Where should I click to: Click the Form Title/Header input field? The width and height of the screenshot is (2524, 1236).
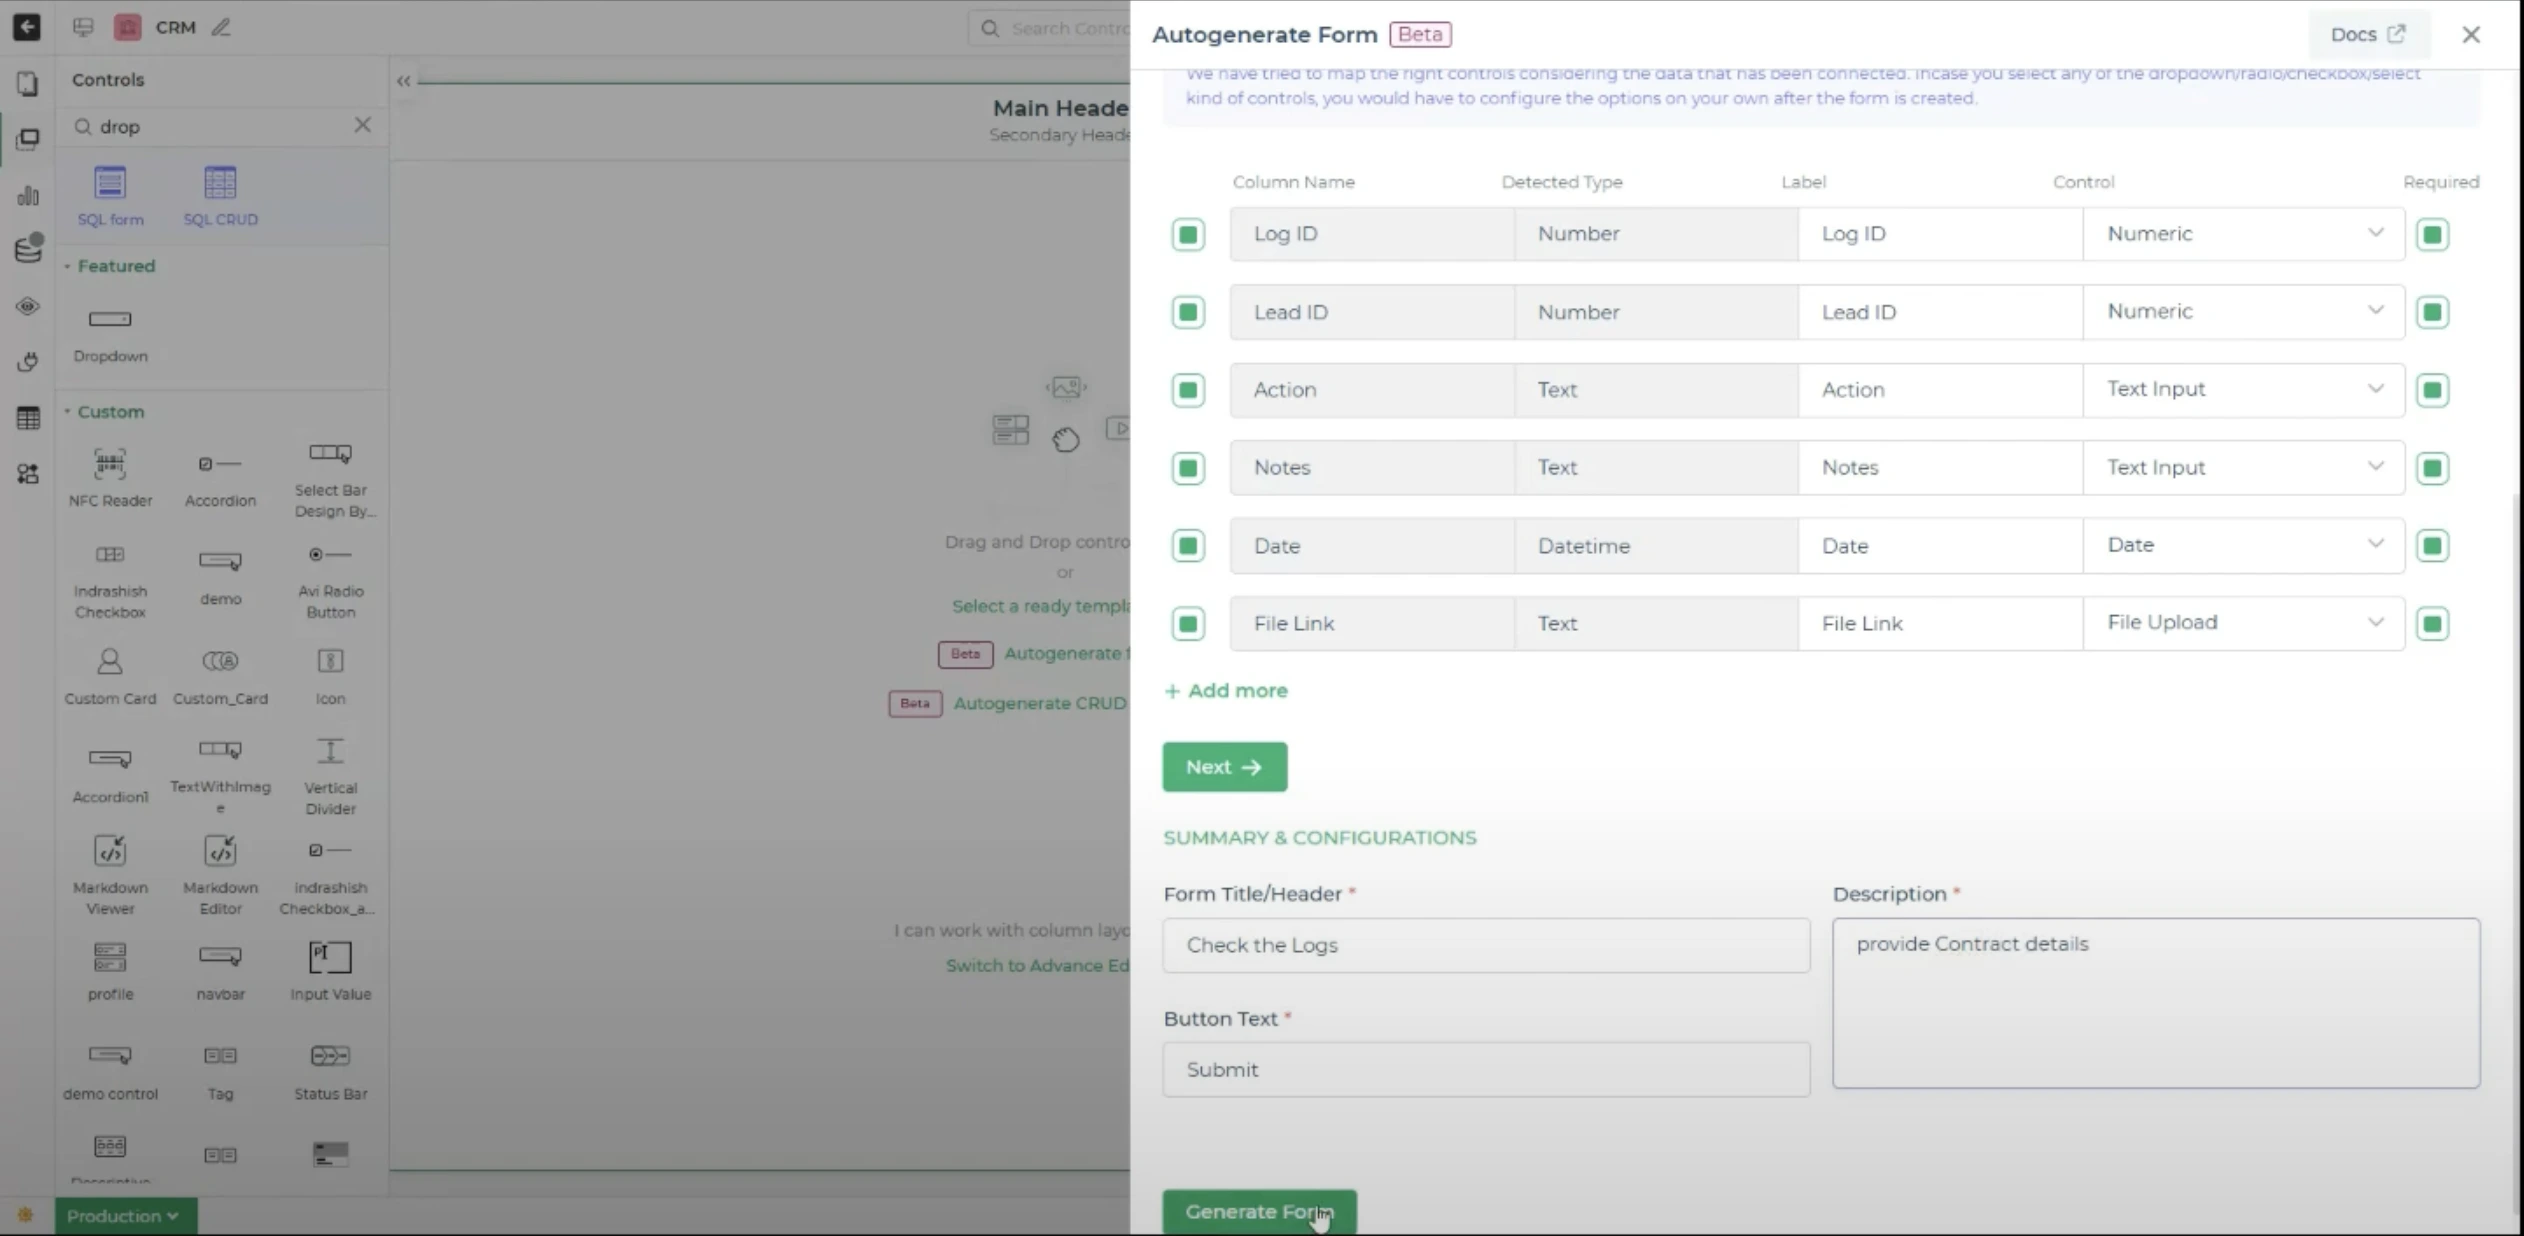1485,945
